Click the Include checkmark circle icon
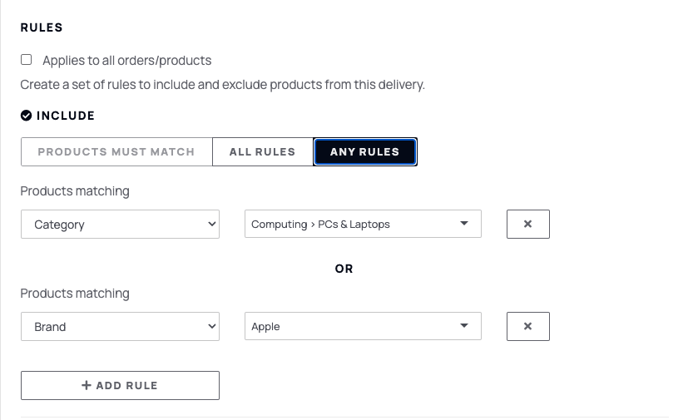Viewport: 688px width, 420px height. pyautogui.click(x=26, y=115)
